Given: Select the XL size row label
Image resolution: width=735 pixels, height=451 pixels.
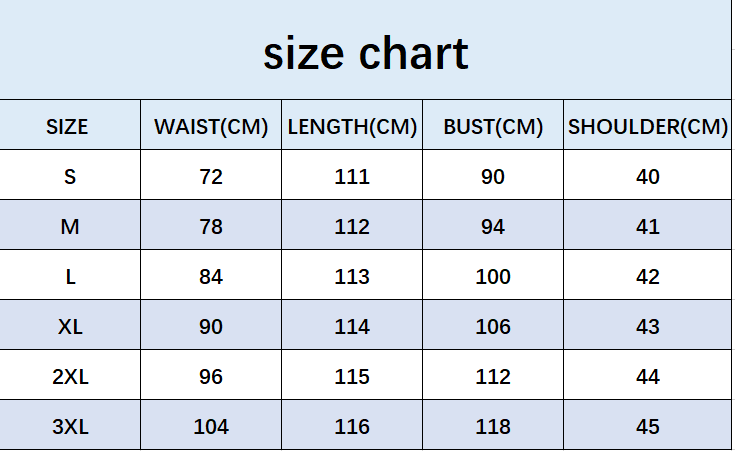Looking at the screenshot, I should pos(70,327).
